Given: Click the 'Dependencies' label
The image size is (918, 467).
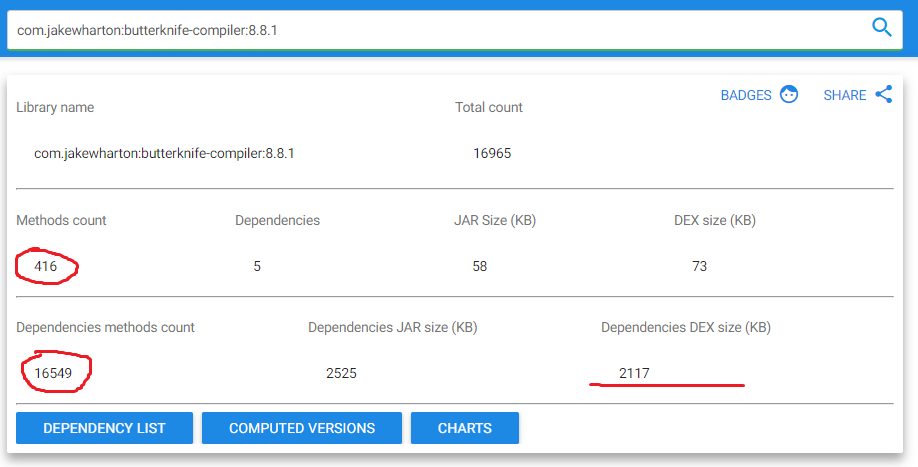Looking at the screenshot, I should pos(278,221).
